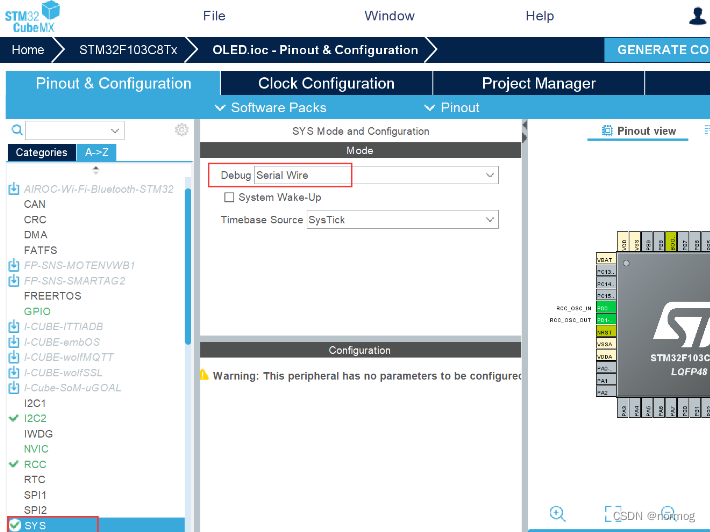
Task: Click the PC13 pin on the chip
Action: coord(606,272)
